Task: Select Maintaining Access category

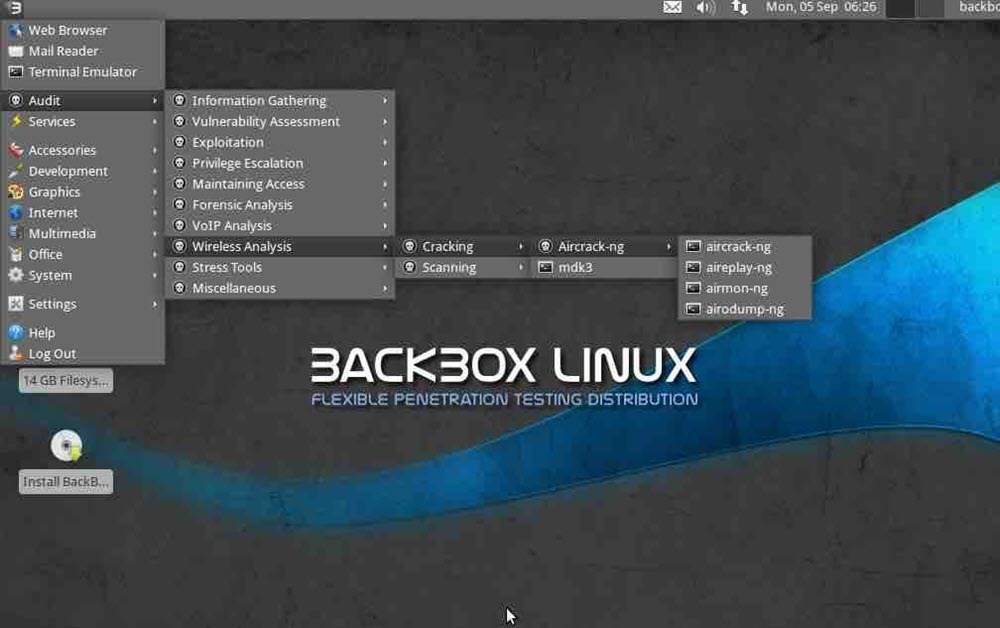Action: (280, 184)
